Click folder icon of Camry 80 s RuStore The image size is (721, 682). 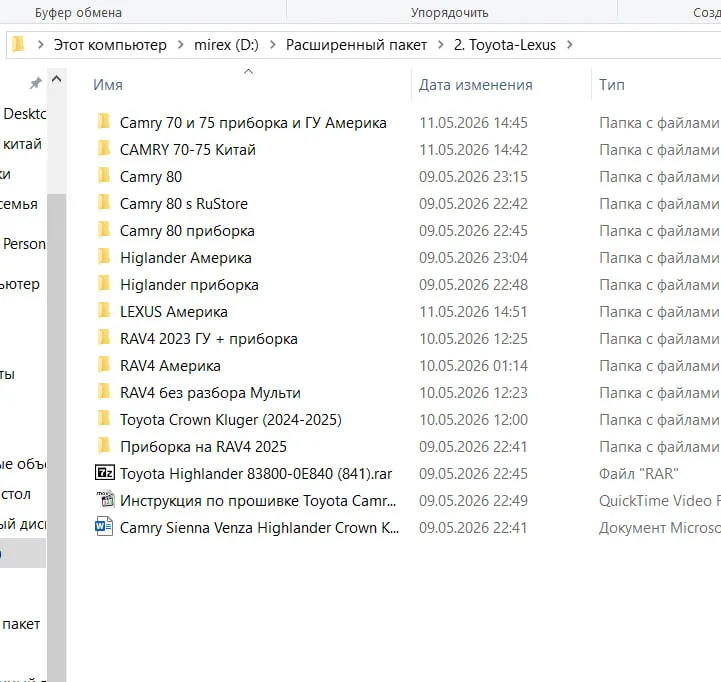pos(104,203)
